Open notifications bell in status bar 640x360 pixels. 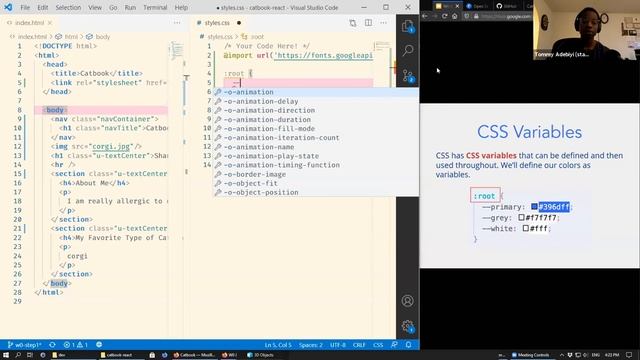[x=409, y=345]
